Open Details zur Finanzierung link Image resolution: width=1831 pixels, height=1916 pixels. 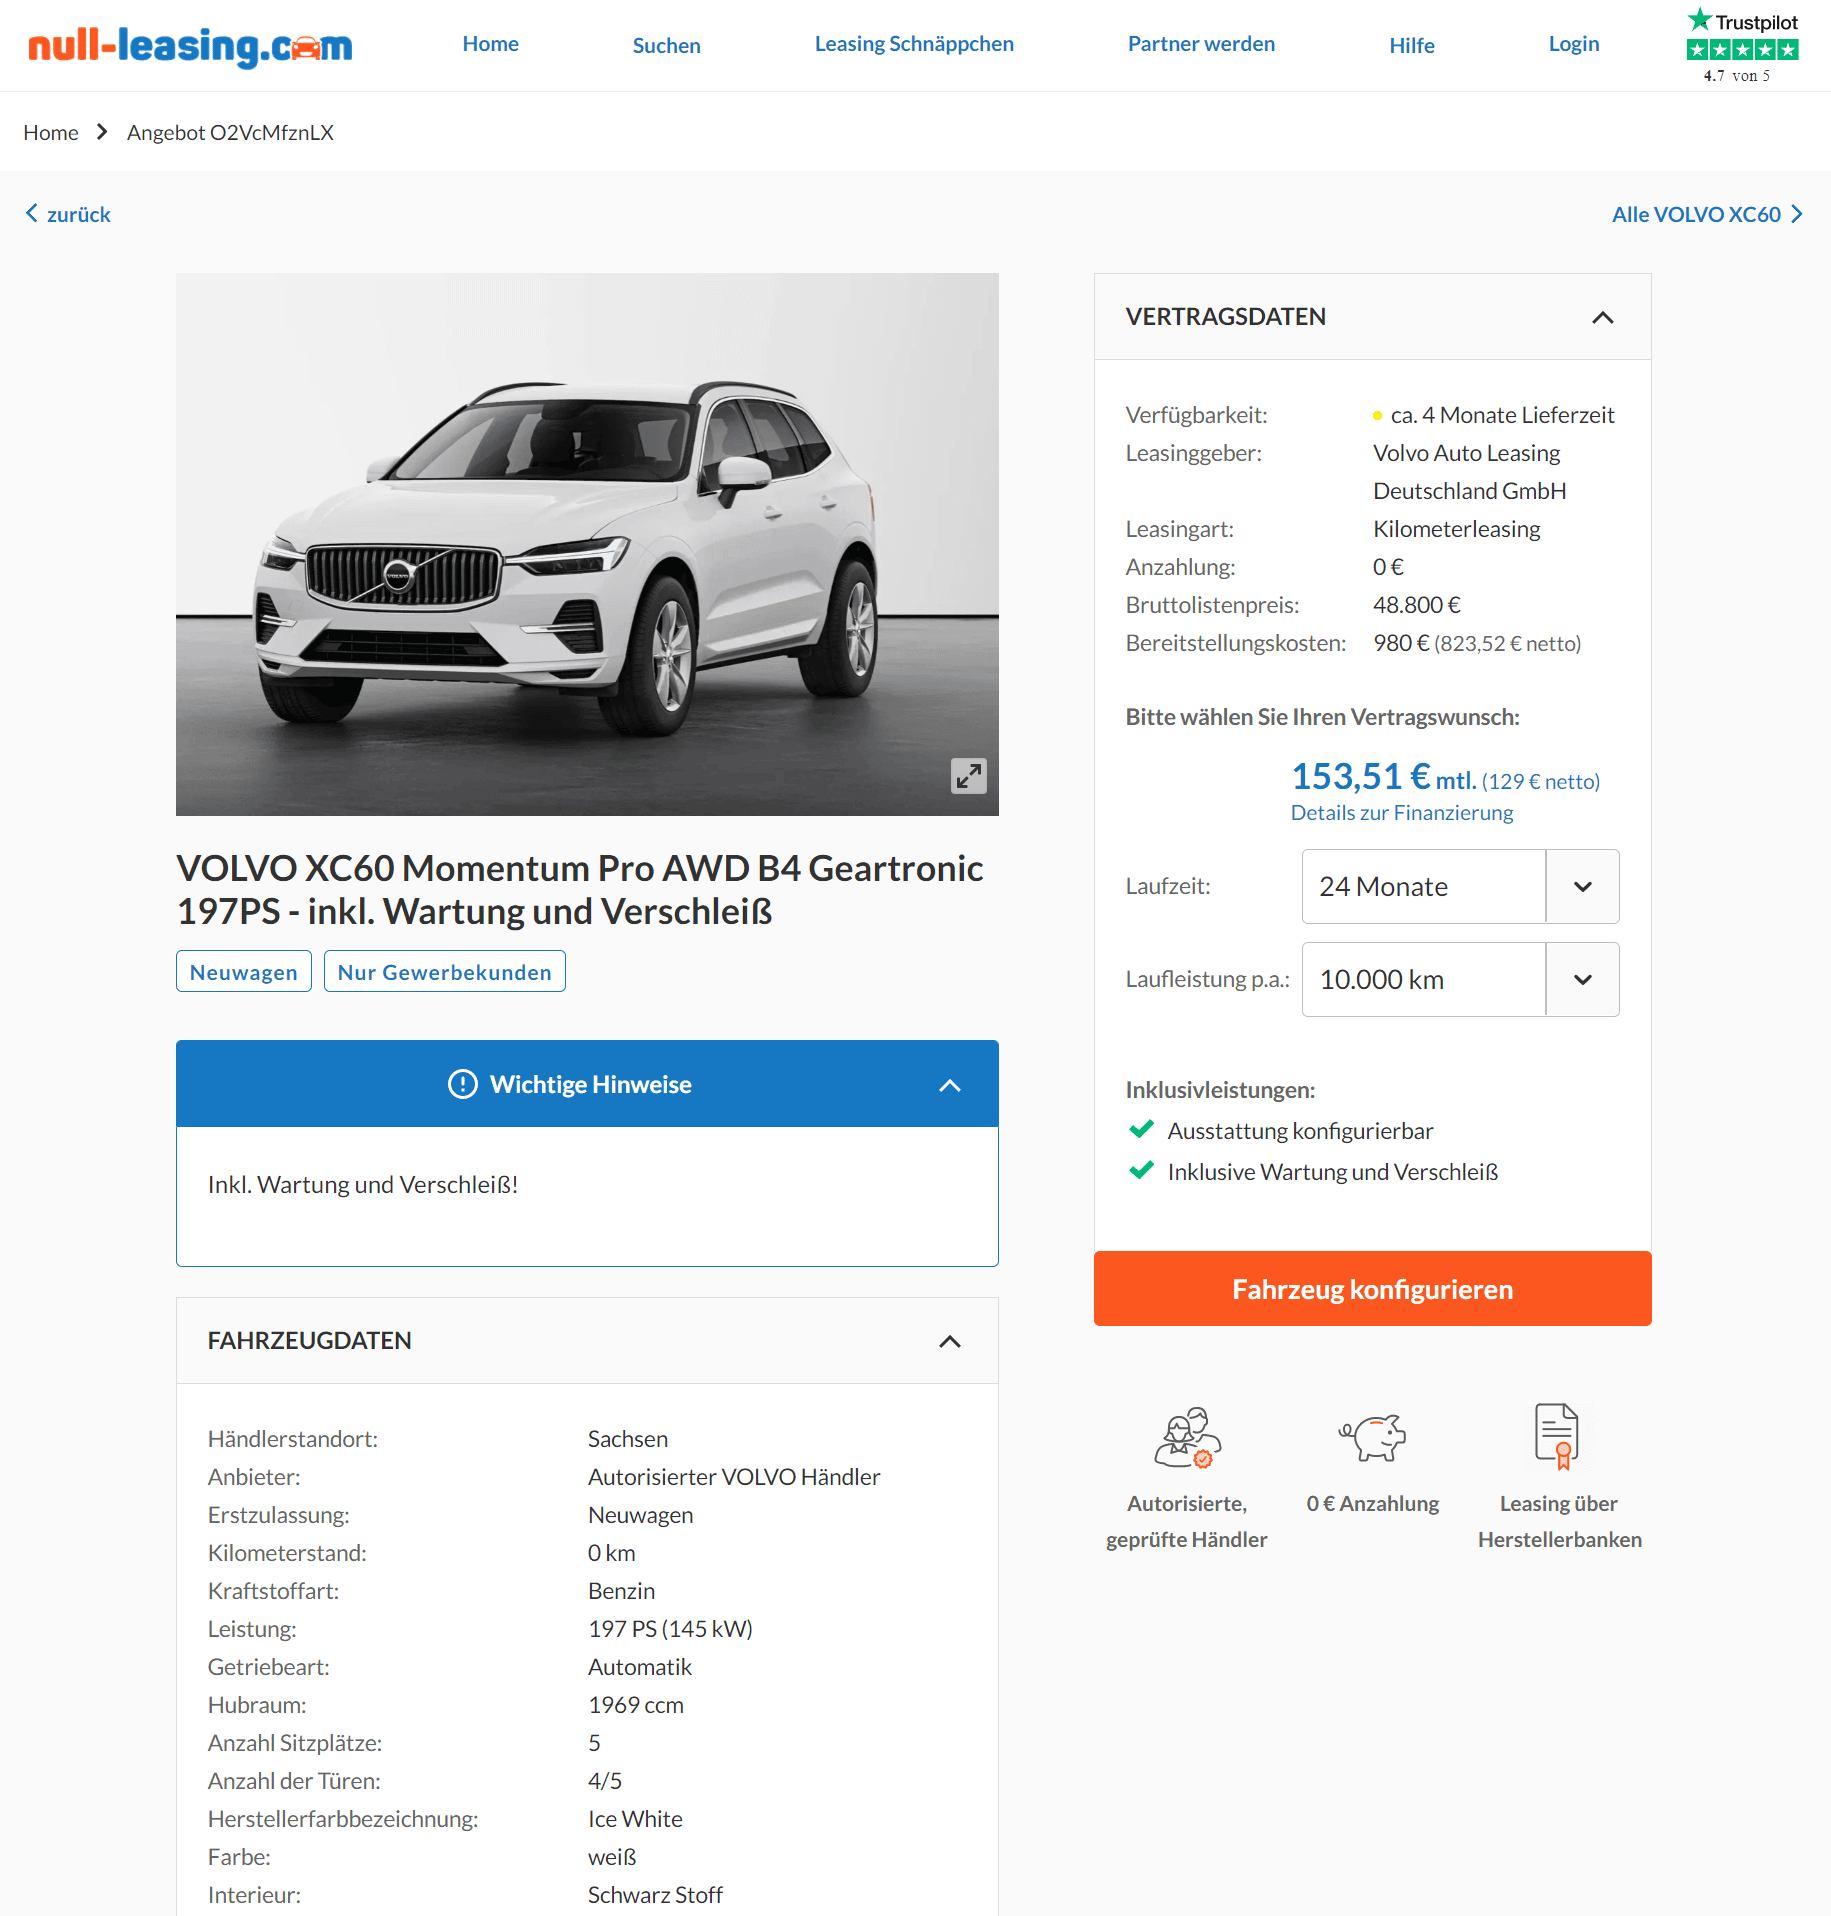[1402, 813]
